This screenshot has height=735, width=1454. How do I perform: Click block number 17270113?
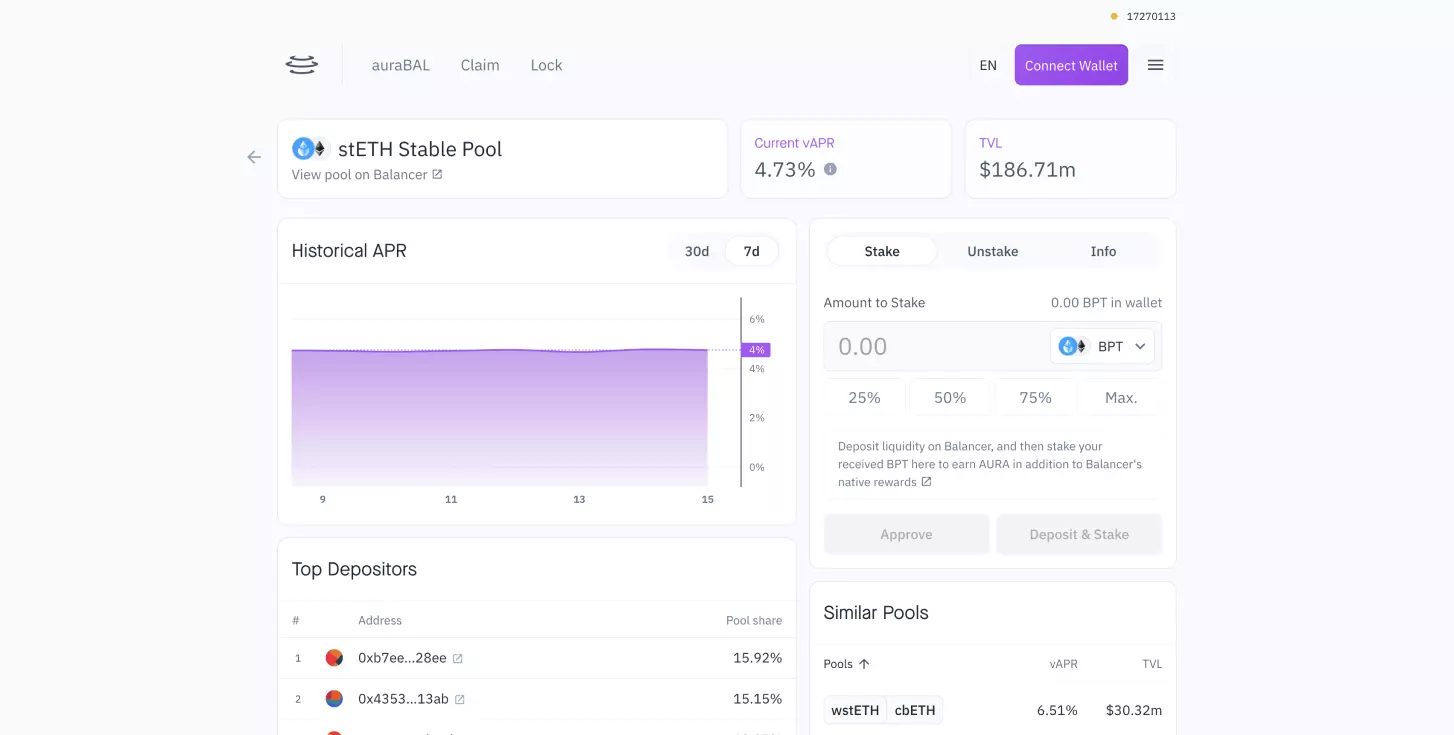(1151, 16)
